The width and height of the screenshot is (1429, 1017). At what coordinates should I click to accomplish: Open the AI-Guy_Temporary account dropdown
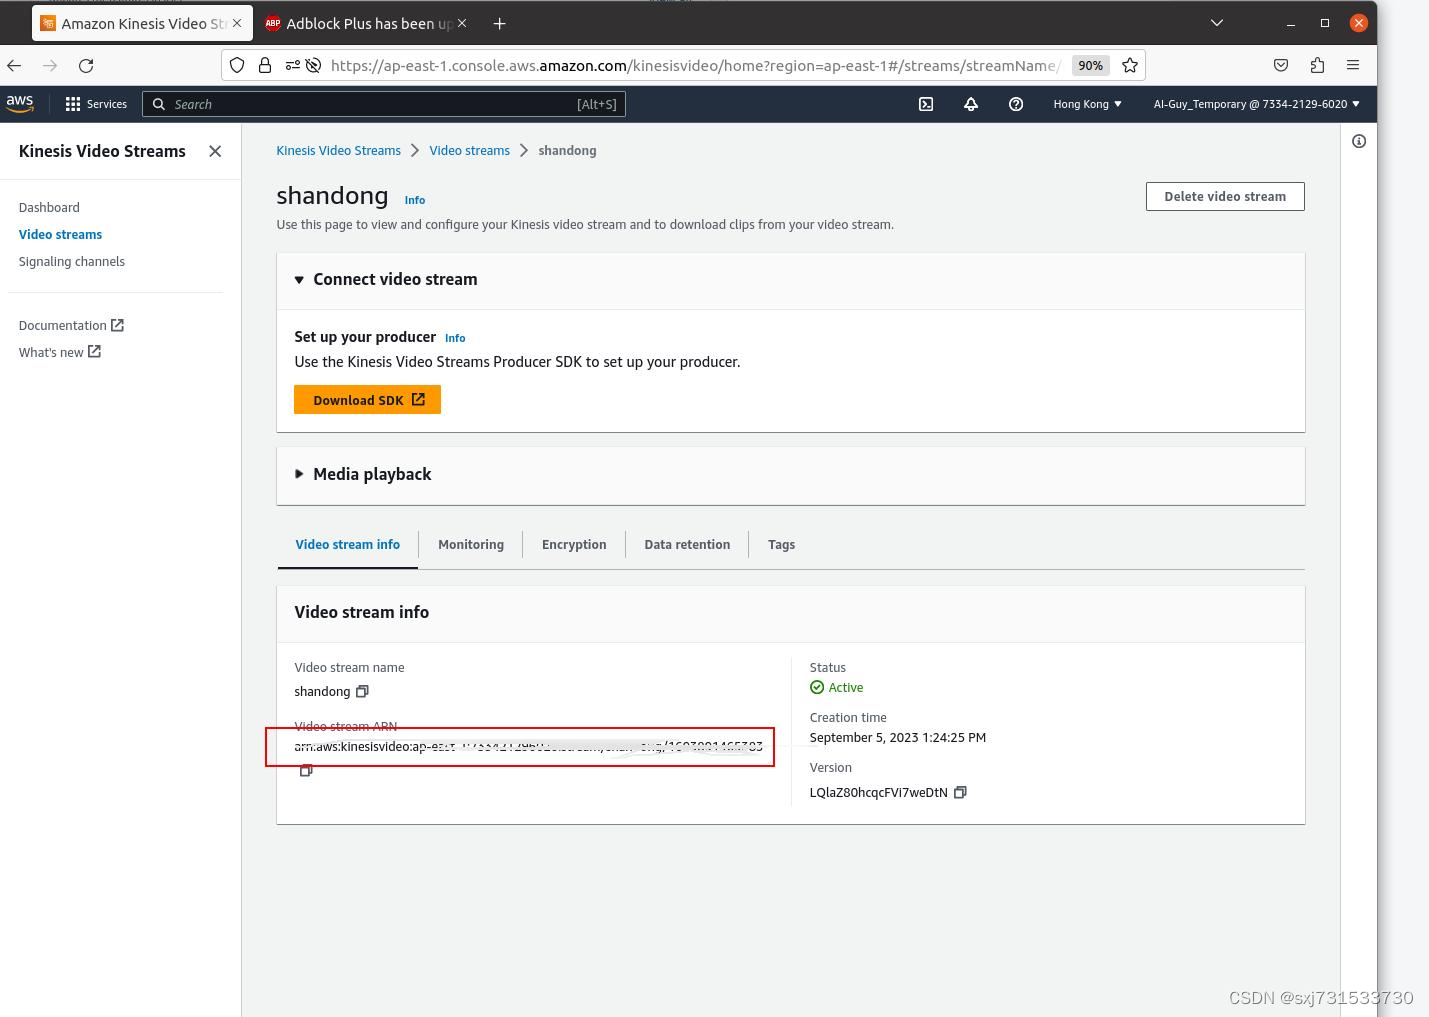pyautogui.click(x=1257, y=104)
